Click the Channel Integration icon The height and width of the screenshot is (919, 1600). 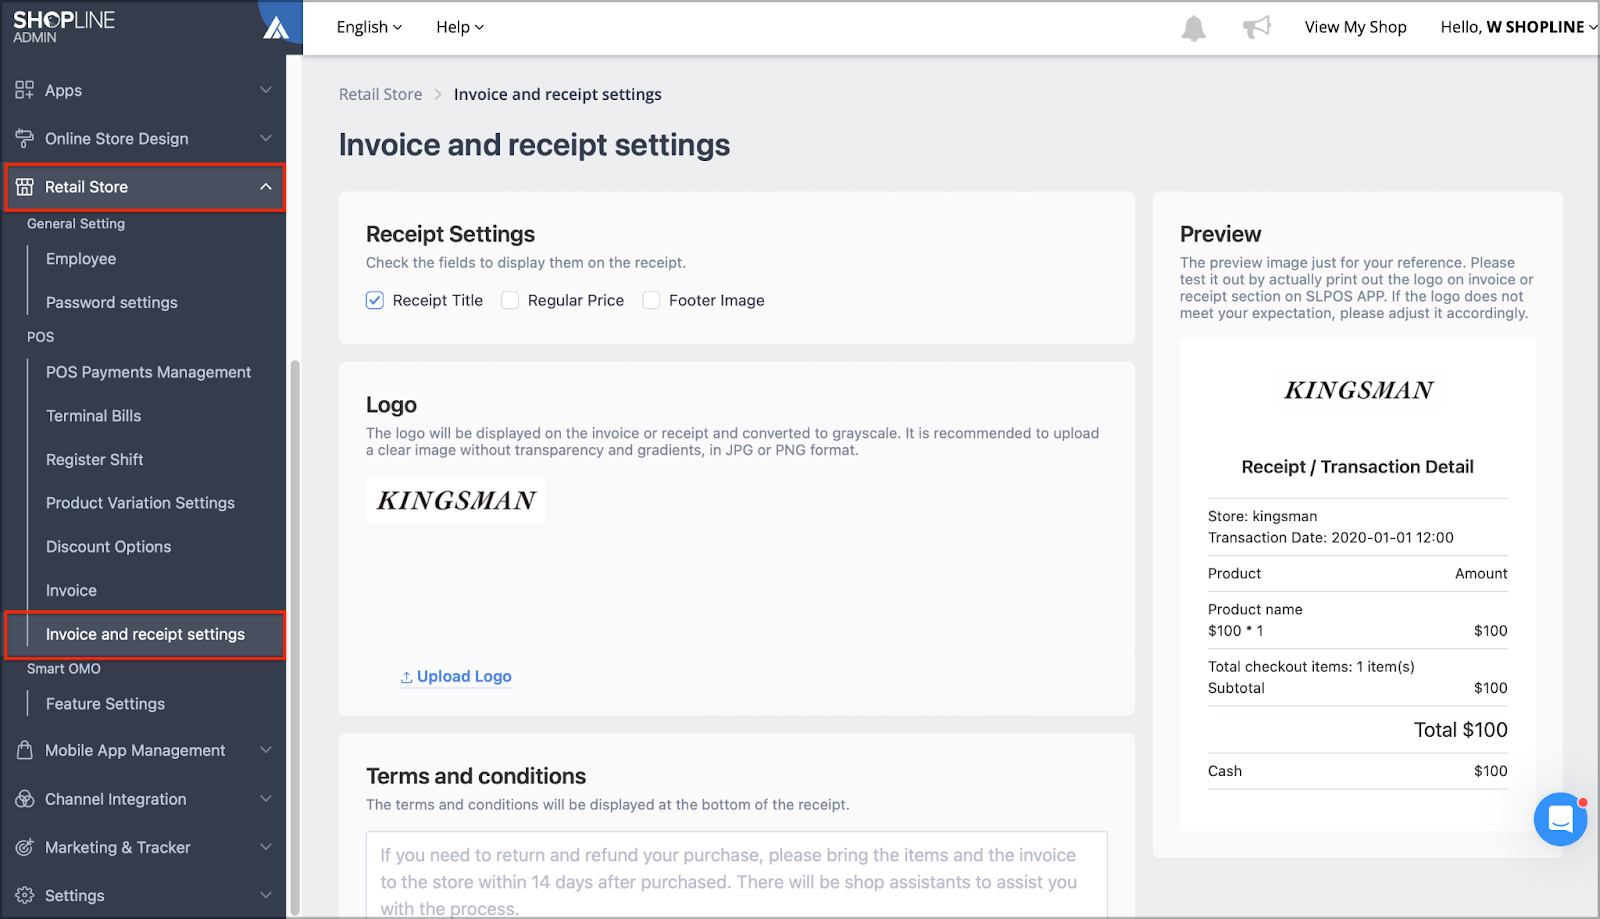pyautogui.click(x=24, y=799)
